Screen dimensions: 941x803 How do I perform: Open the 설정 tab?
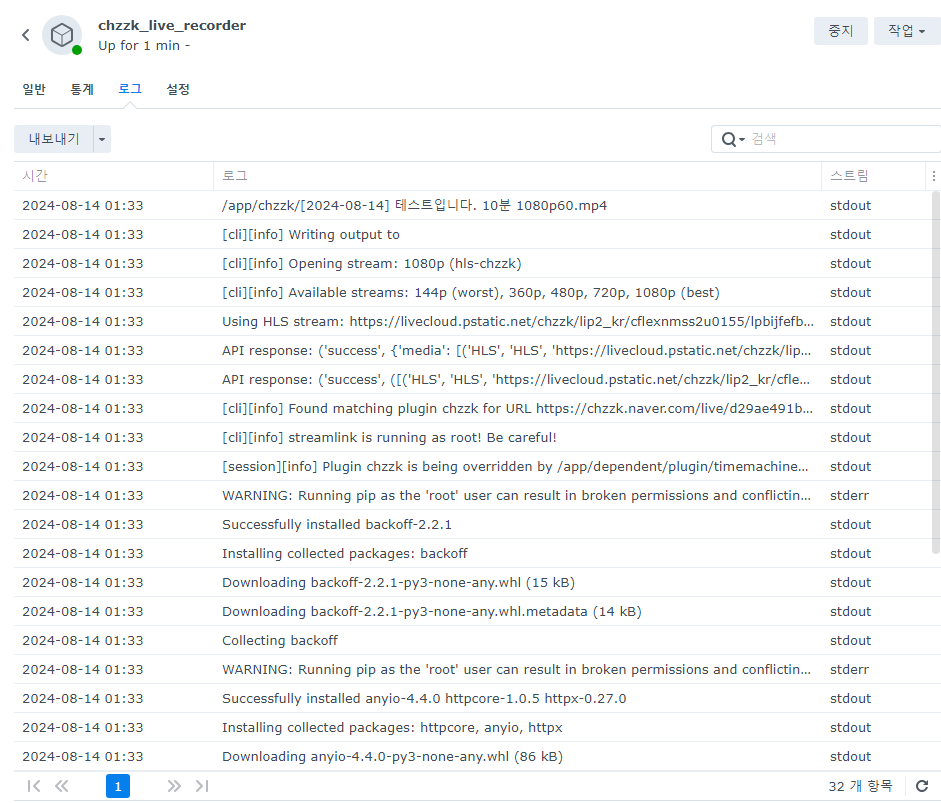[178, 89]
